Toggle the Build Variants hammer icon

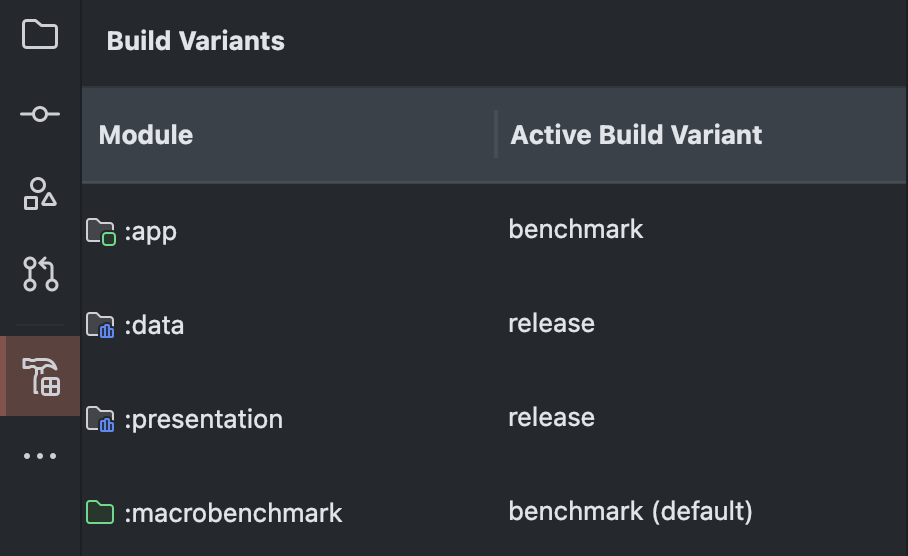(x=41, y=376)
